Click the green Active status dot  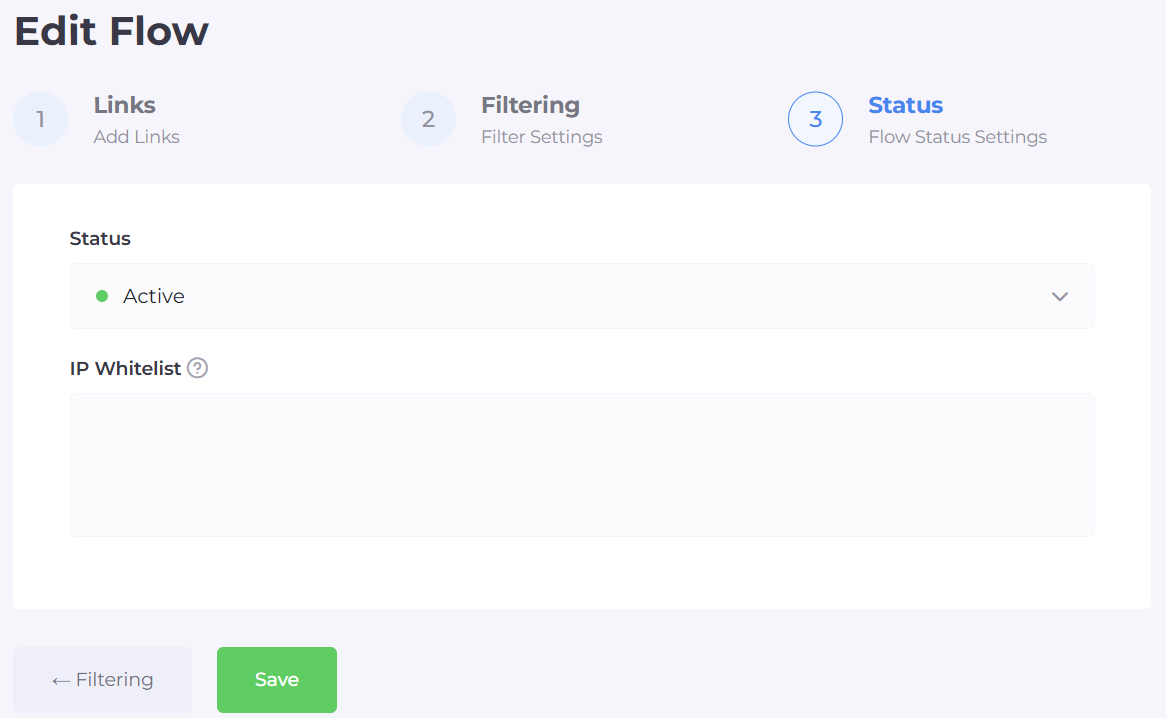(x=101, y=296)
